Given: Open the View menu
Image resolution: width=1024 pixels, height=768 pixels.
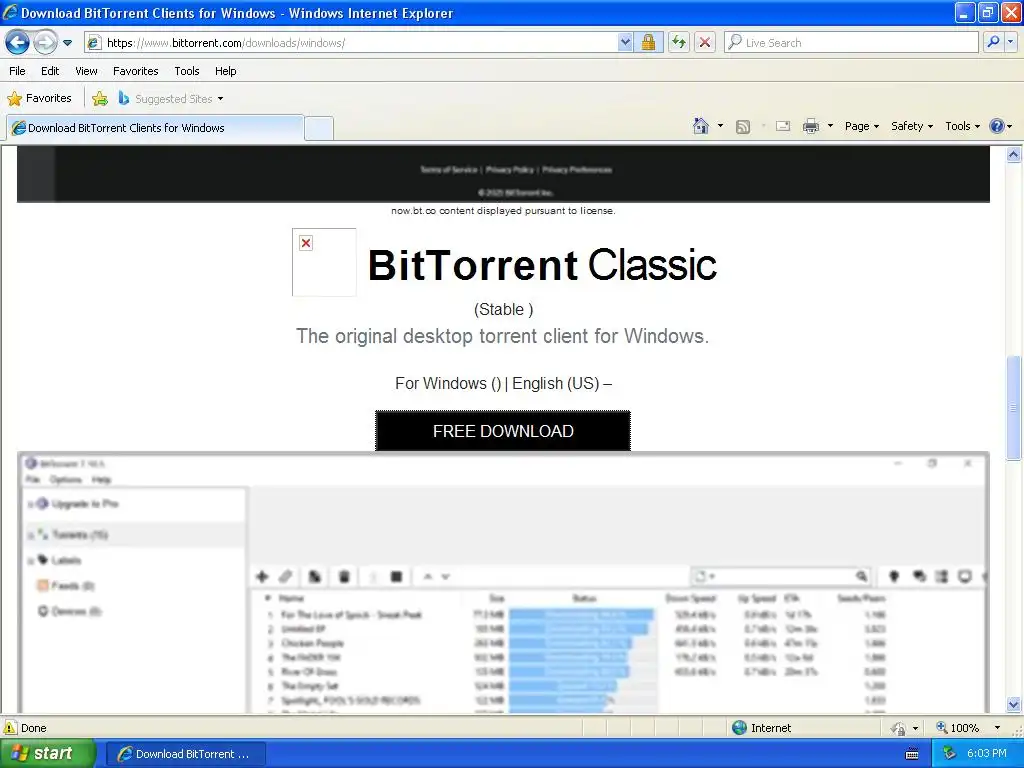Looking at the screenshot, I should (86, 71).
